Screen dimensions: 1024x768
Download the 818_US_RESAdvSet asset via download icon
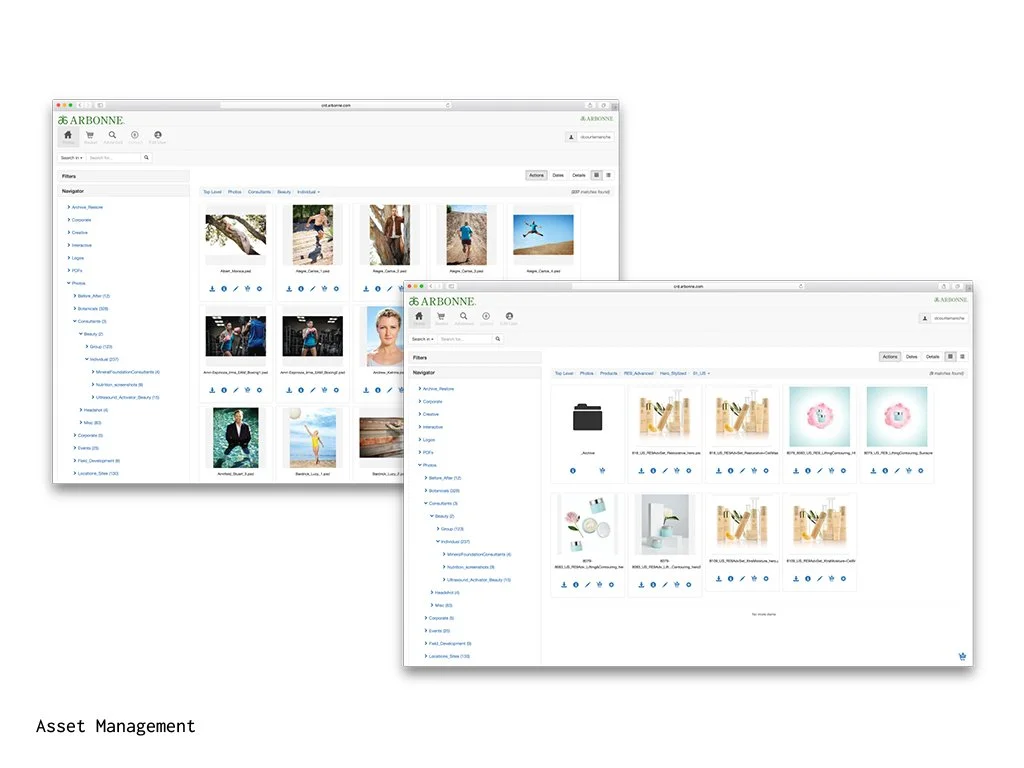(641, 470)
